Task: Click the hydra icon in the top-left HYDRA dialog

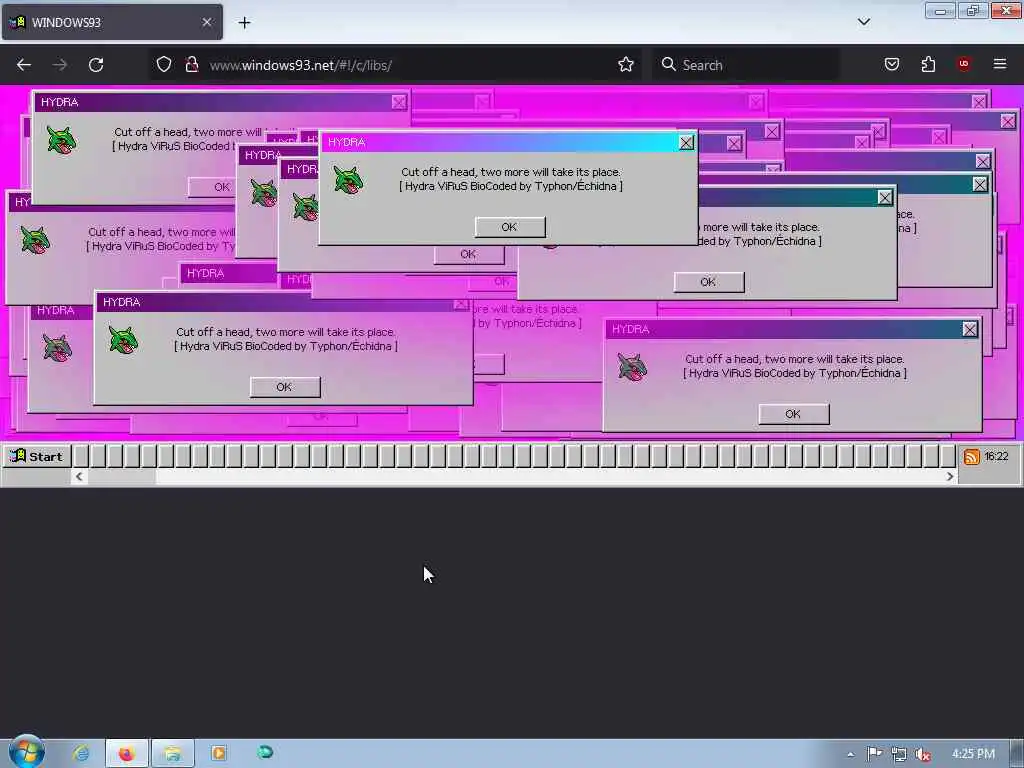Action: tap(61, 140)
